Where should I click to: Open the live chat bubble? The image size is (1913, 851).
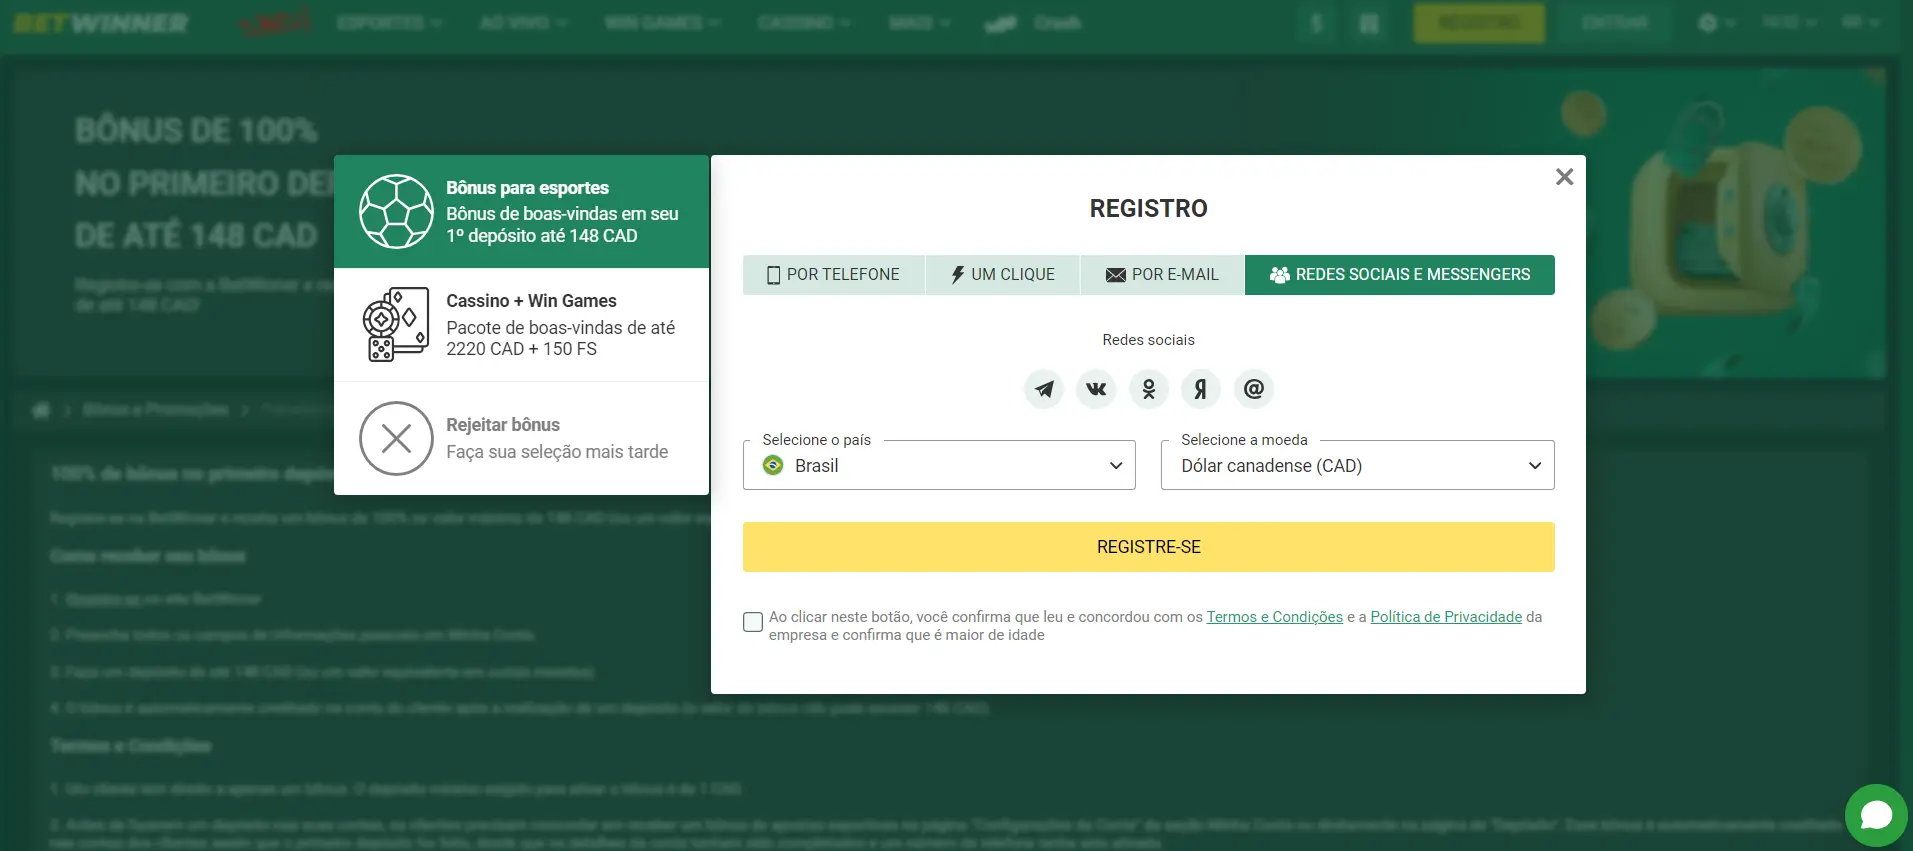tap(1876, 815)
